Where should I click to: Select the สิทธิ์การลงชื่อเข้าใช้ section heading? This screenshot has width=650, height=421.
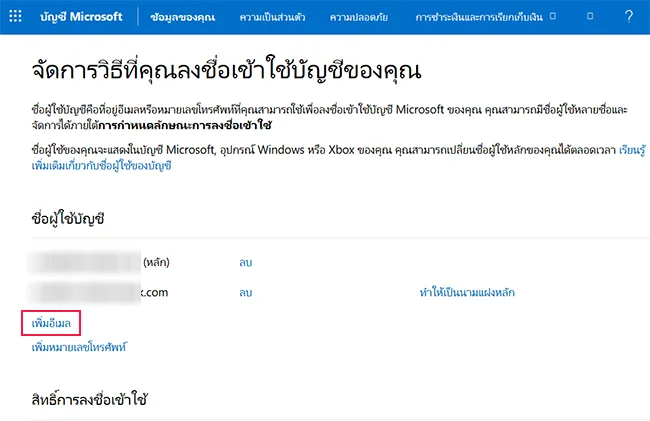tap(89, 399)
